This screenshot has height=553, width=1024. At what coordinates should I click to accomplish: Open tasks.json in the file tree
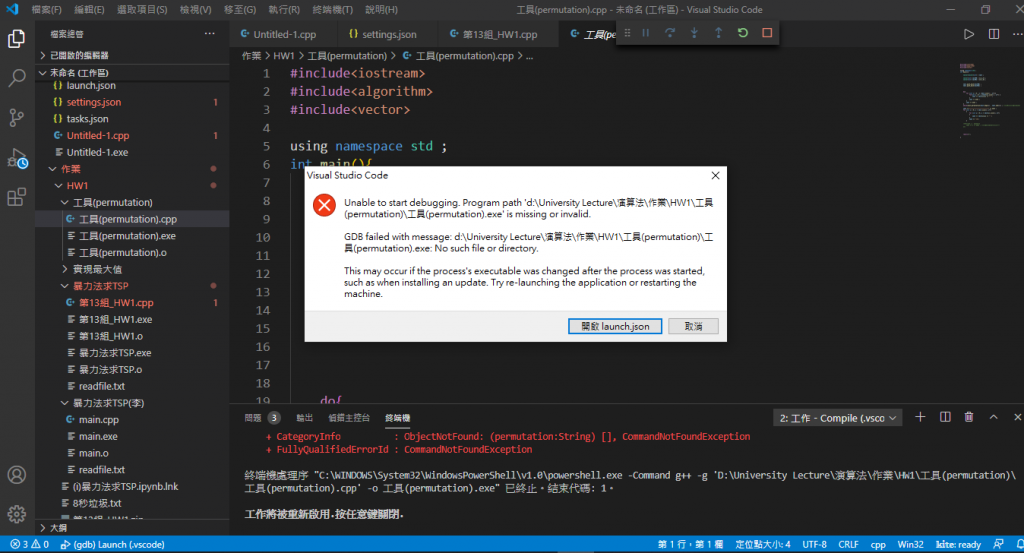134,119
